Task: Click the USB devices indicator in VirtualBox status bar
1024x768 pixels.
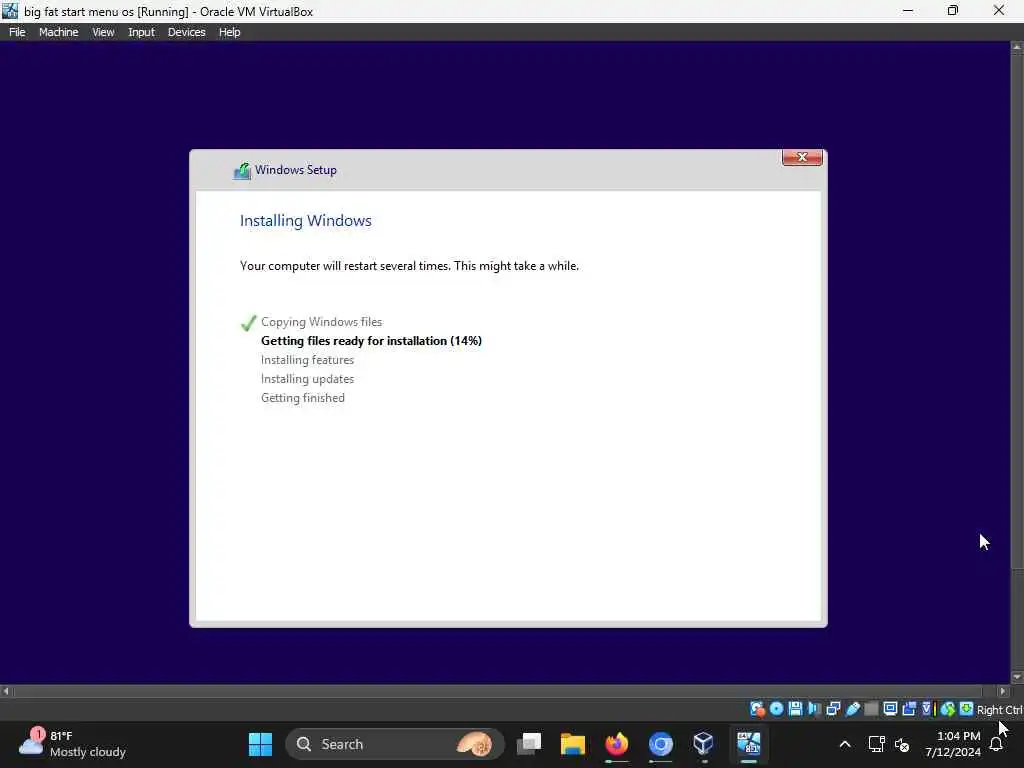Action: tap(852, 709)
